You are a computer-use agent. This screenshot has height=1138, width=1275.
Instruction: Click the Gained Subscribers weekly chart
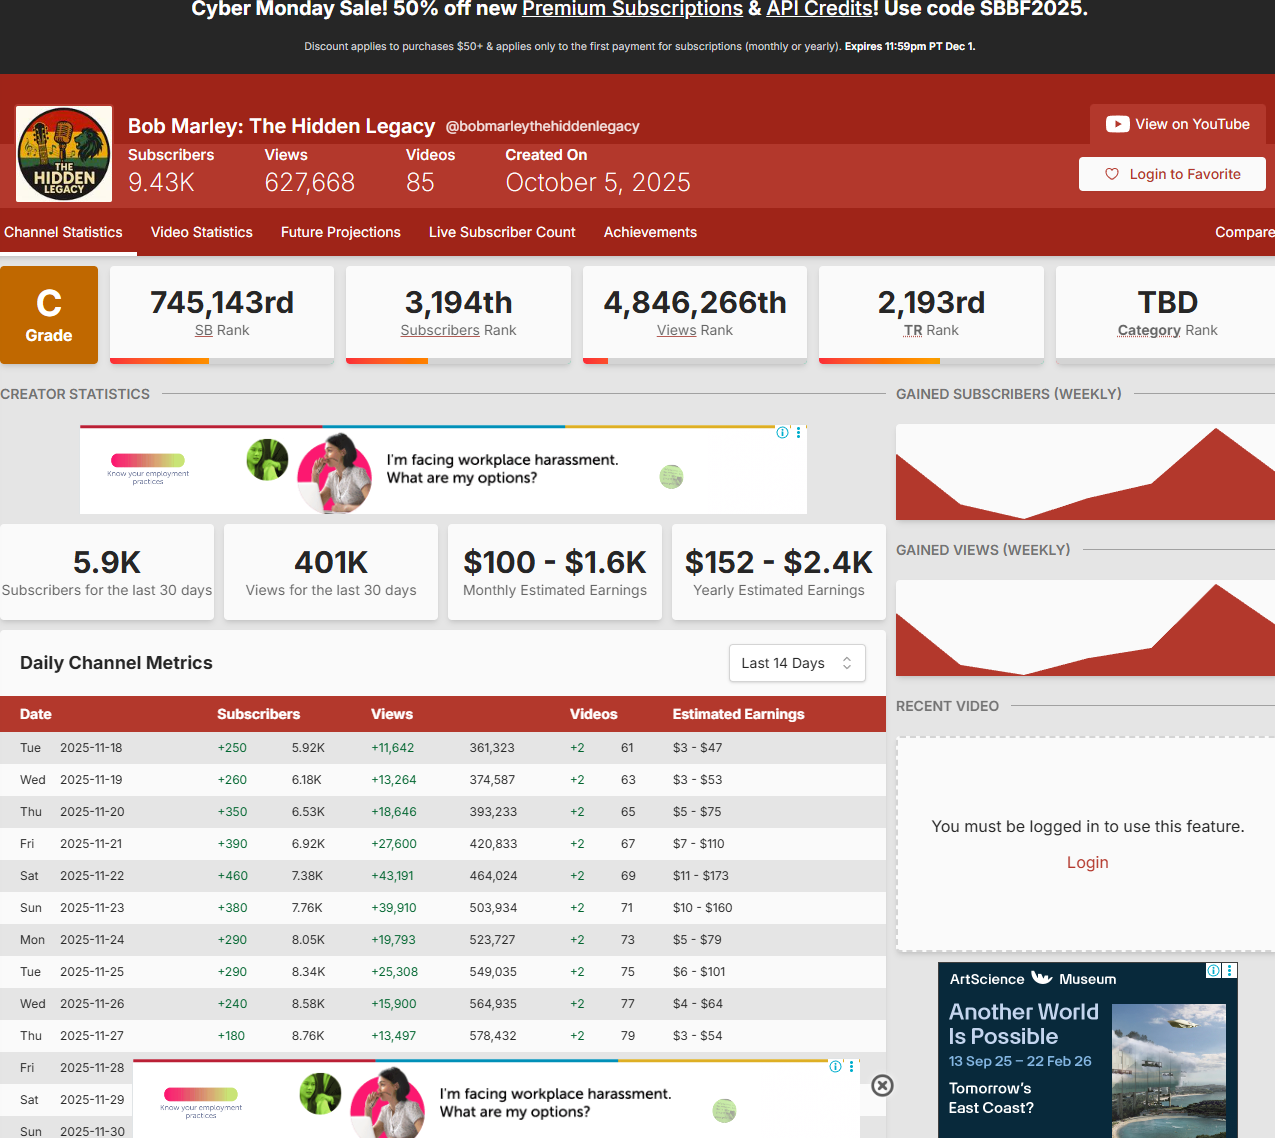point(1085,472)
